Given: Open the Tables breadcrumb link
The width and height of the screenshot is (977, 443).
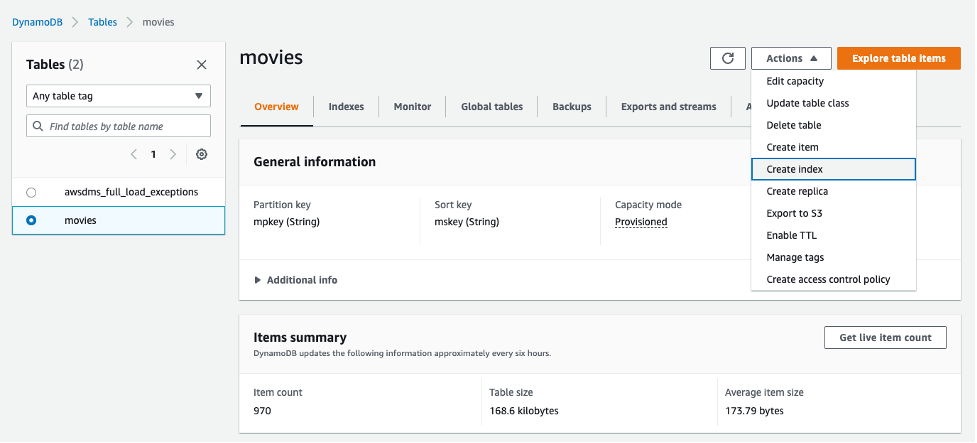Looking at the screenshot, I should click(x=102, y=21).
